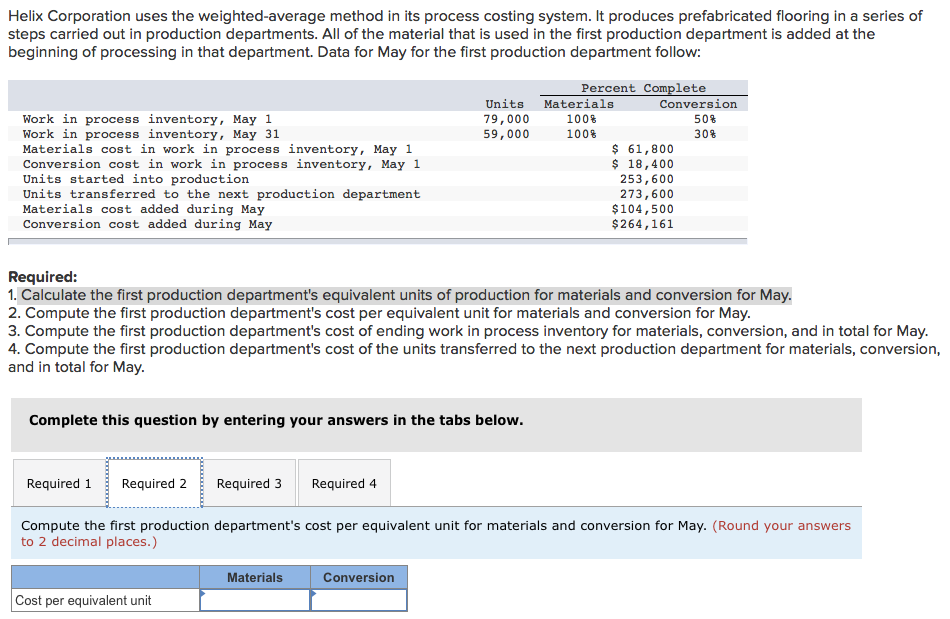The image size is (950, 619).
Task: Click requirement 2 about cost per equivalent unit
Action: pyautogui.click(x=379, y=313)
